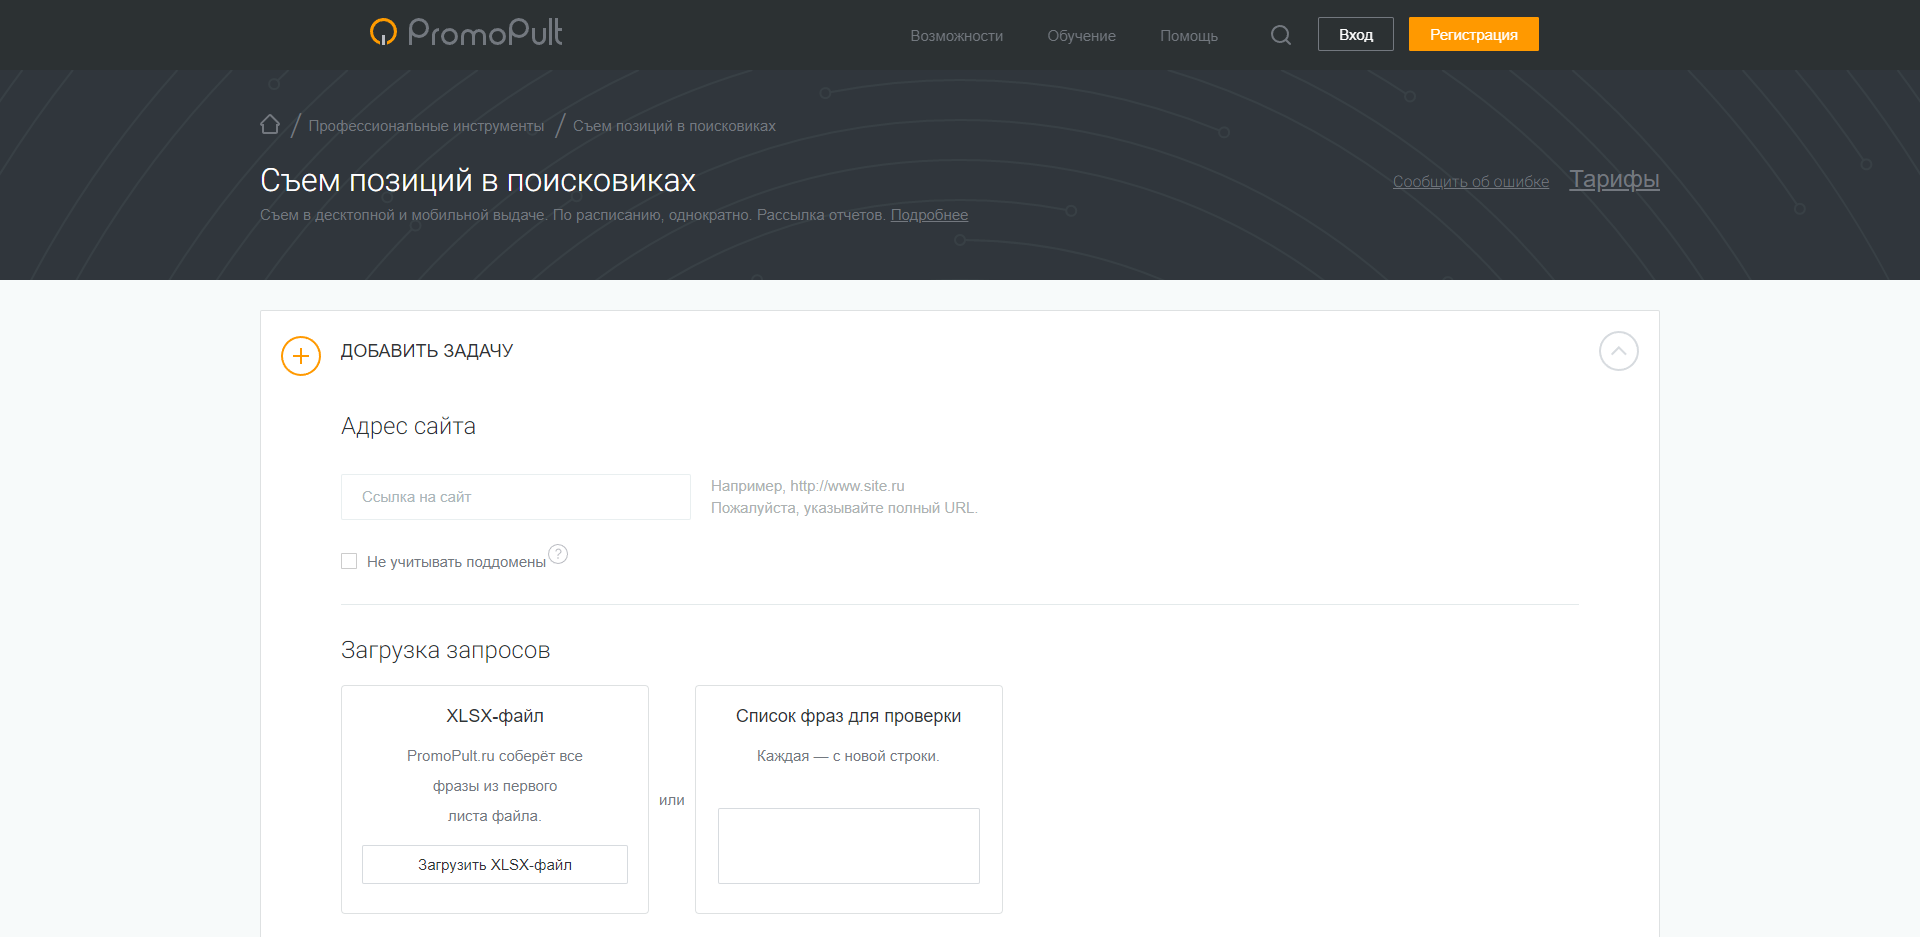Open the Сообщить об ошибке link

point(1471,181)
